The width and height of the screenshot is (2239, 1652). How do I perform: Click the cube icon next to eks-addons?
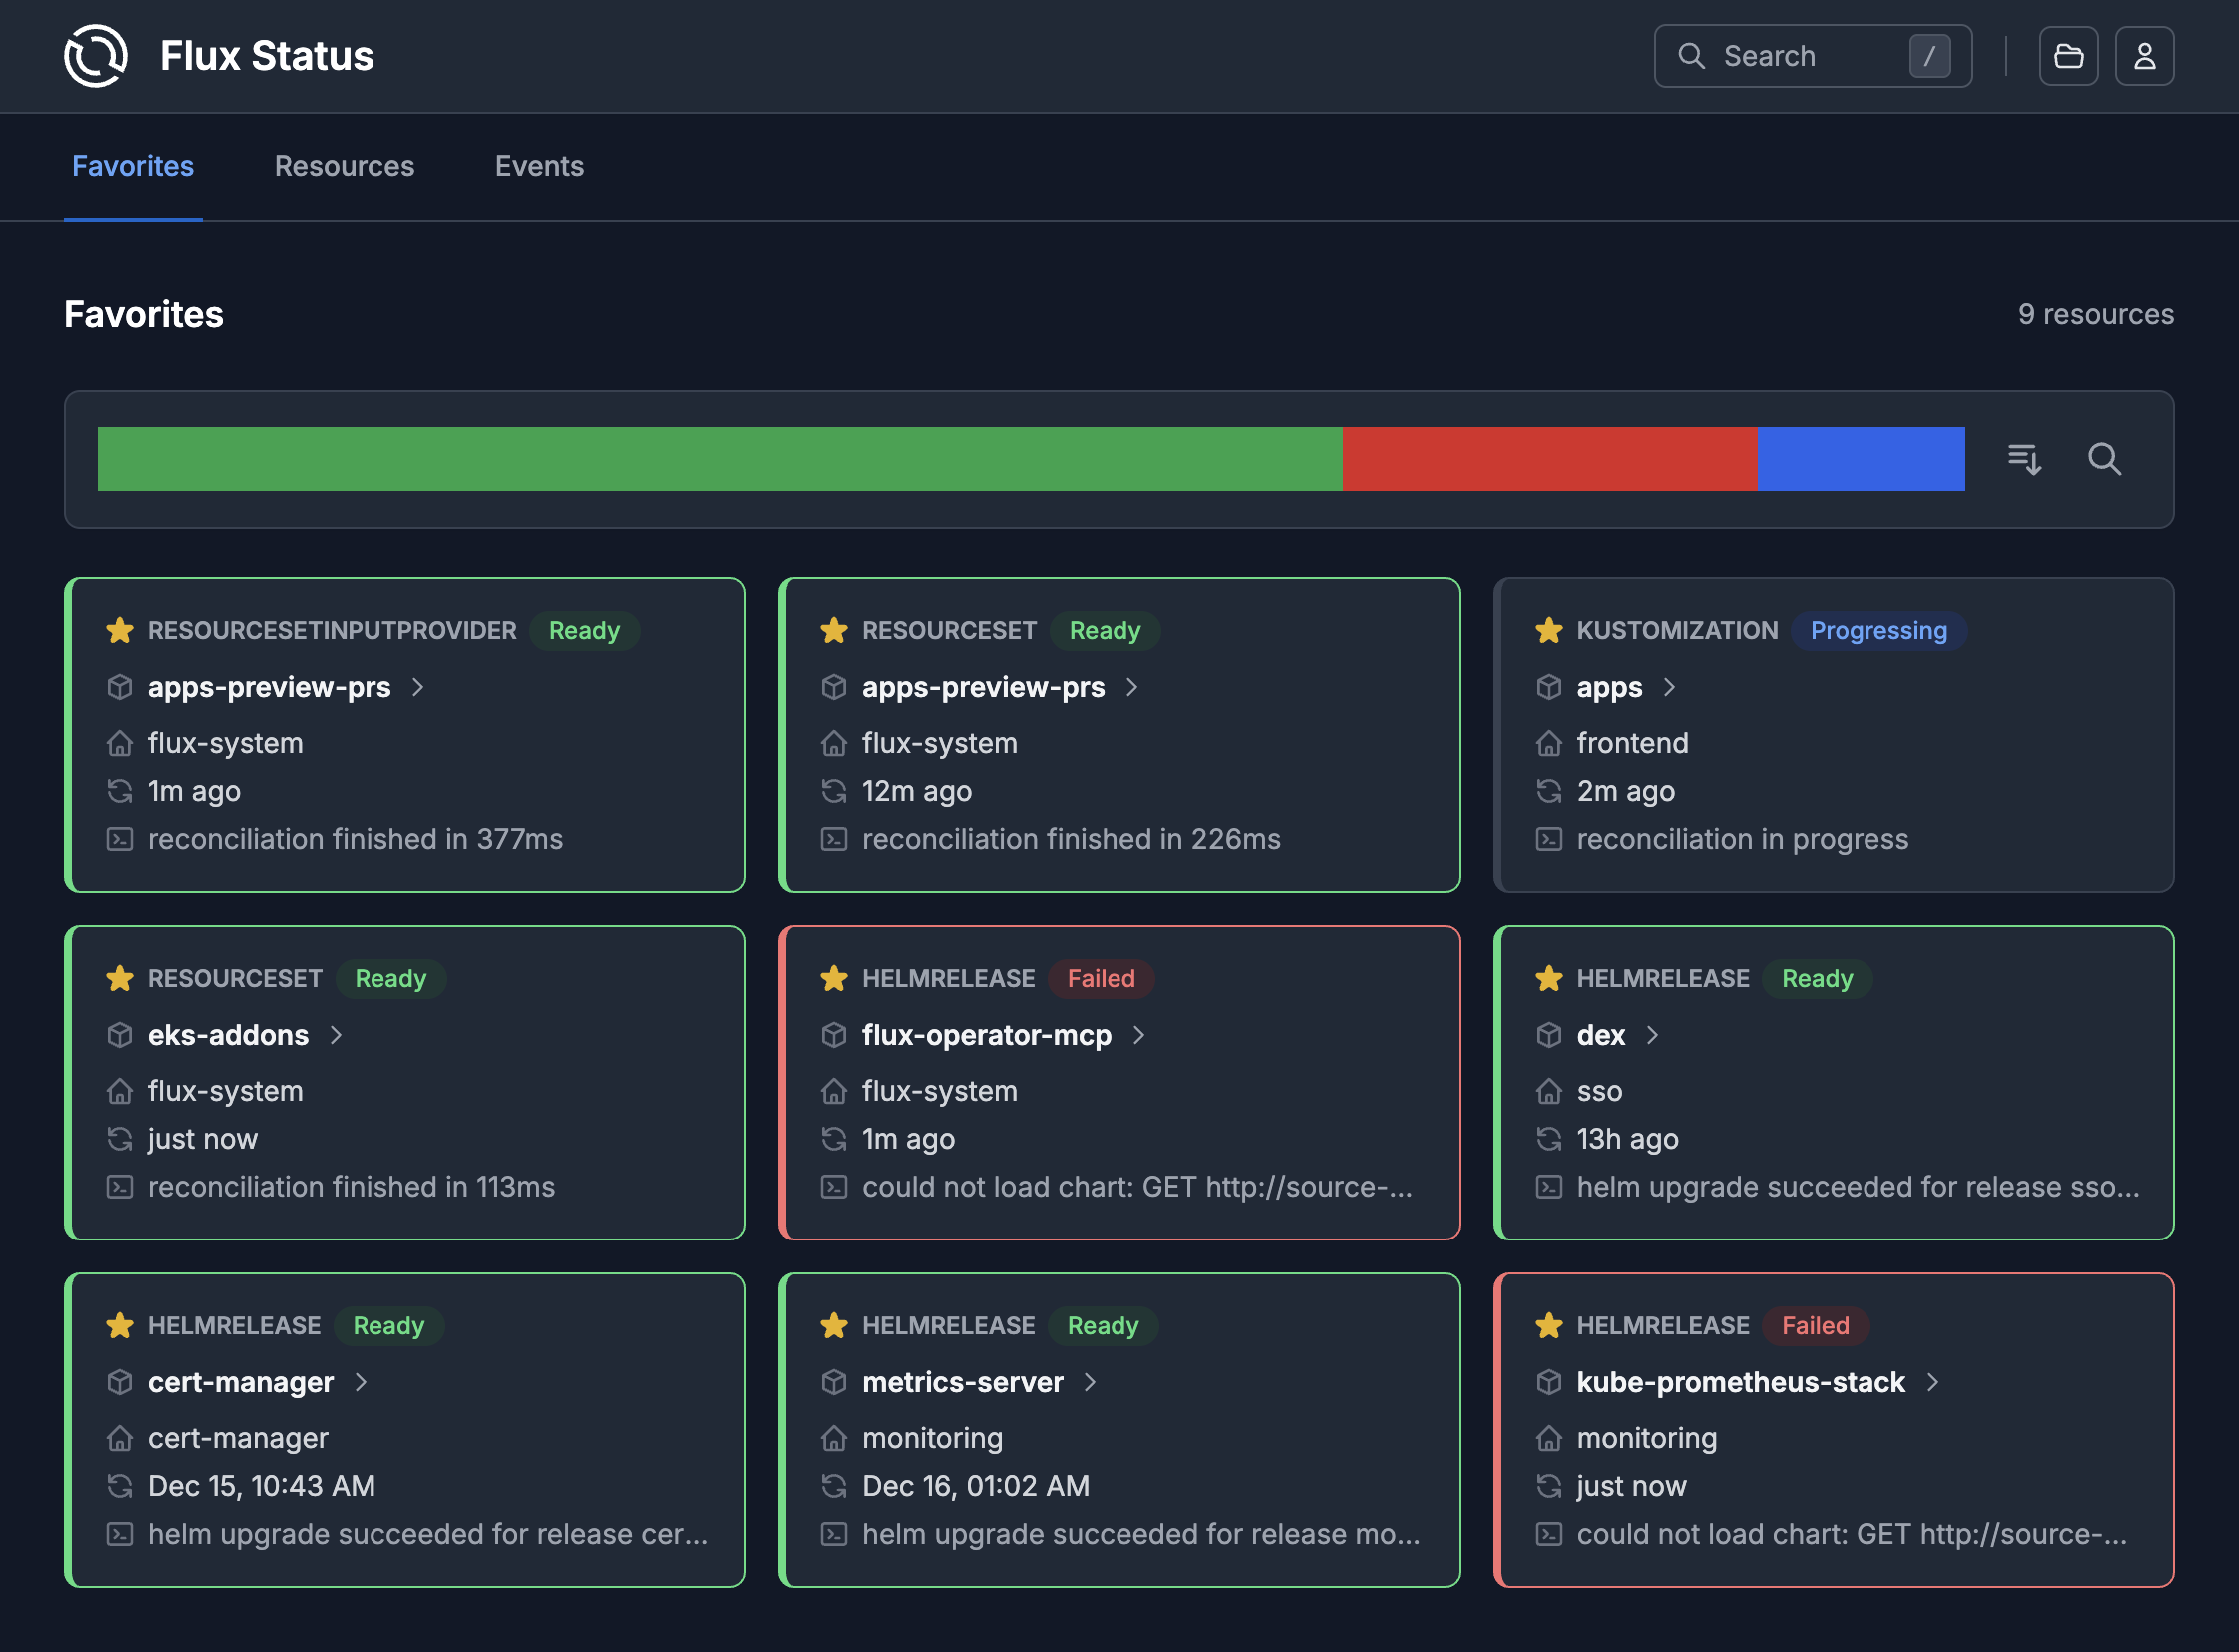119,1035
